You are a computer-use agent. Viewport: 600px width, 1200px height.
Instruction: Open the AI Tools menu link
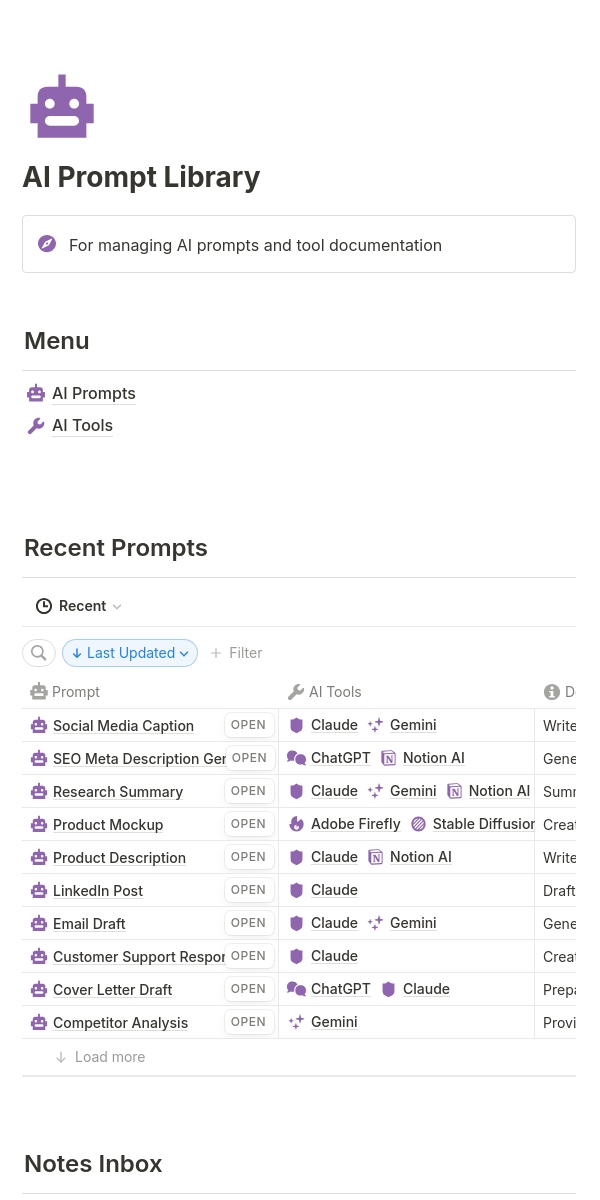82,426
